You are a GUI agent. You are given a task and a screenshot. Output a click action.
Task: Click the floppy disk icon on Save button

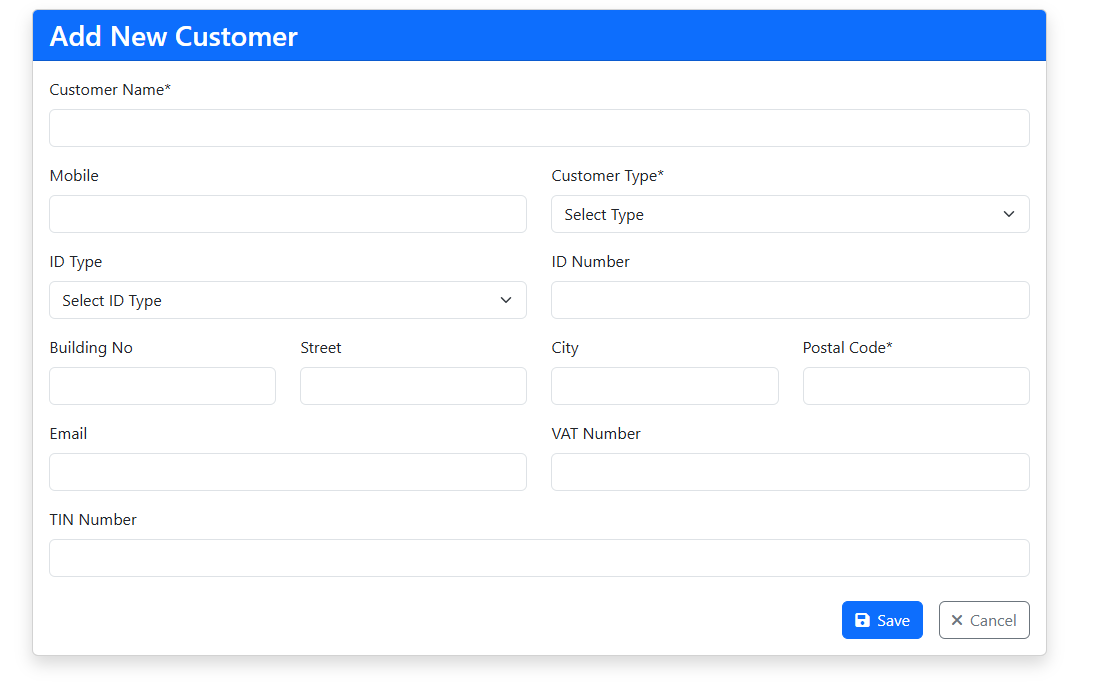(x=862, y=620)
